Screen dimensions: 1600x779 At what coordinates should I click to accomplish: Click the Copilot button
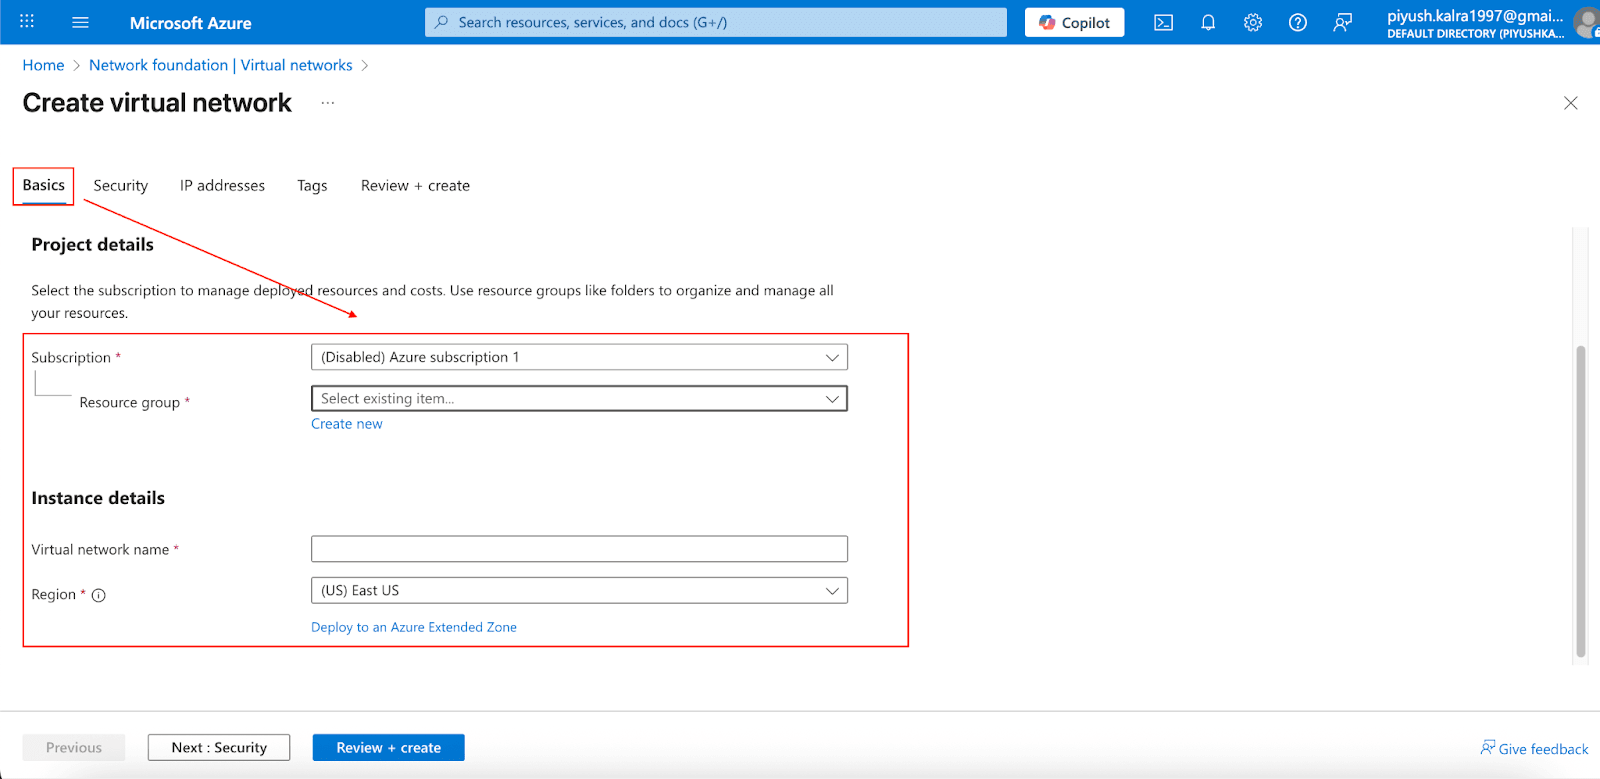coord(1074,22)
